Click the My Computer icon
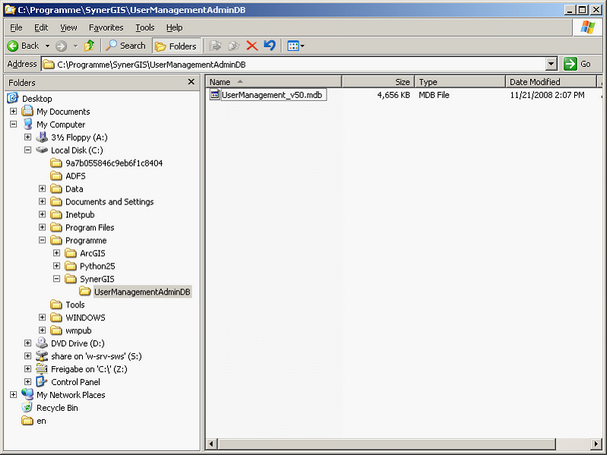The width and height of the screenshot is (607, 455). [x=27, y=124]
